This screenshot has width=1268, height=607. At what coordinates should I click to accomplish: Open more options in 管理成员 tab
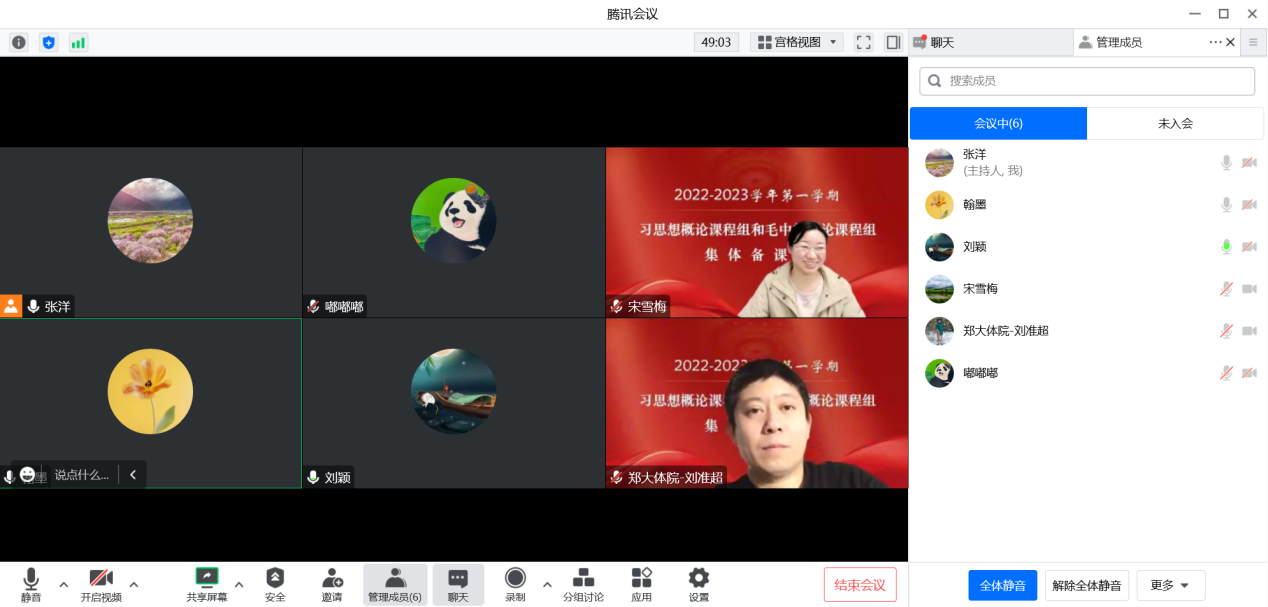point(1215,42)
